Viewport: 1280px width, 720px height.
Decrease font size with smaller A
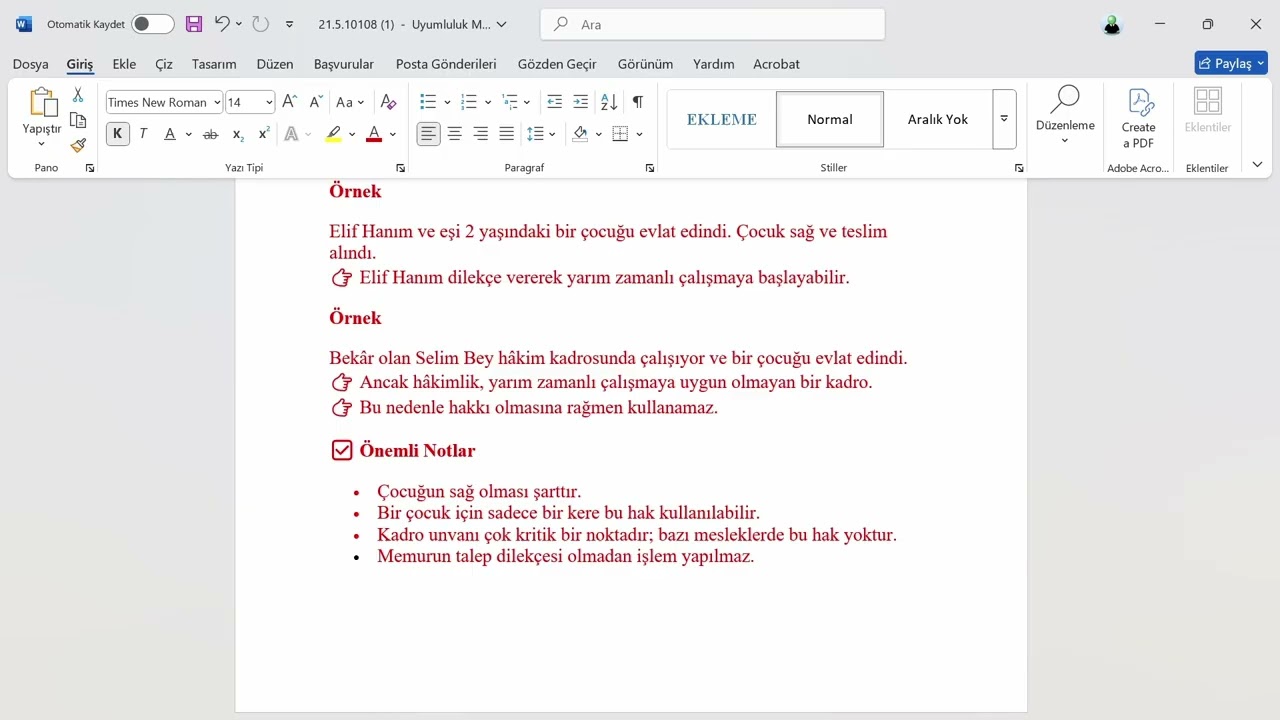(x=315, y=102)
